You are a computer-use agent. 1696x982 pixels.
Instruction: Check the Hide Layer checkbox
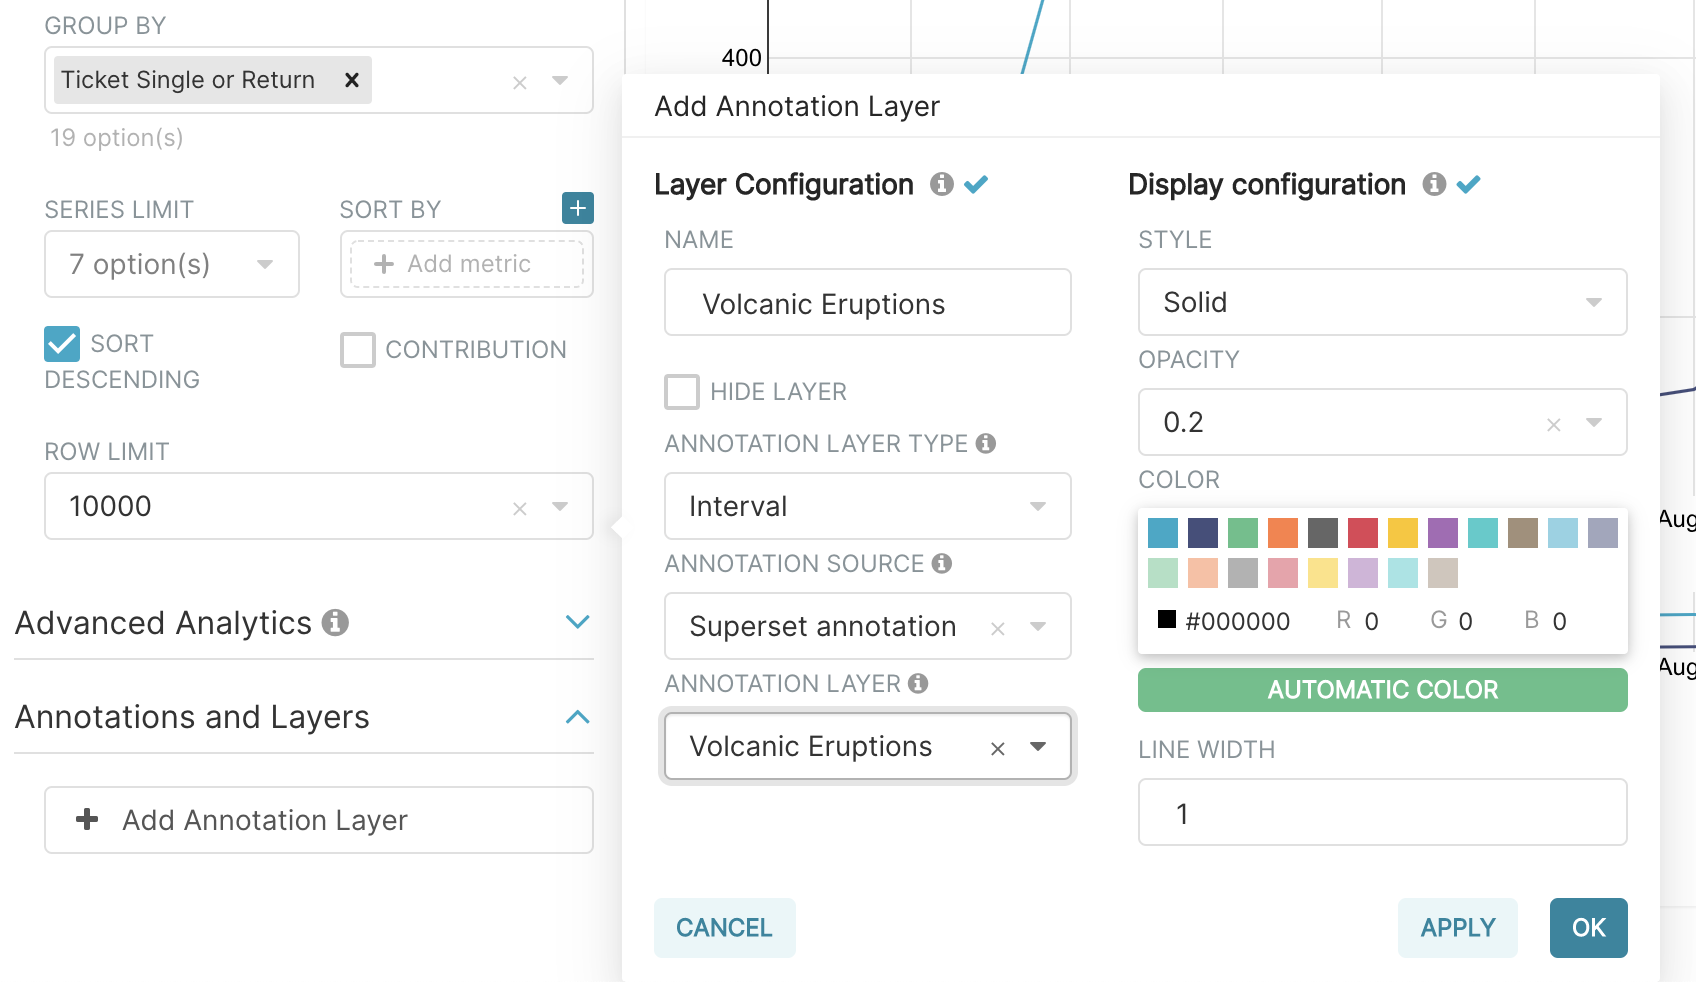[682, 392]
